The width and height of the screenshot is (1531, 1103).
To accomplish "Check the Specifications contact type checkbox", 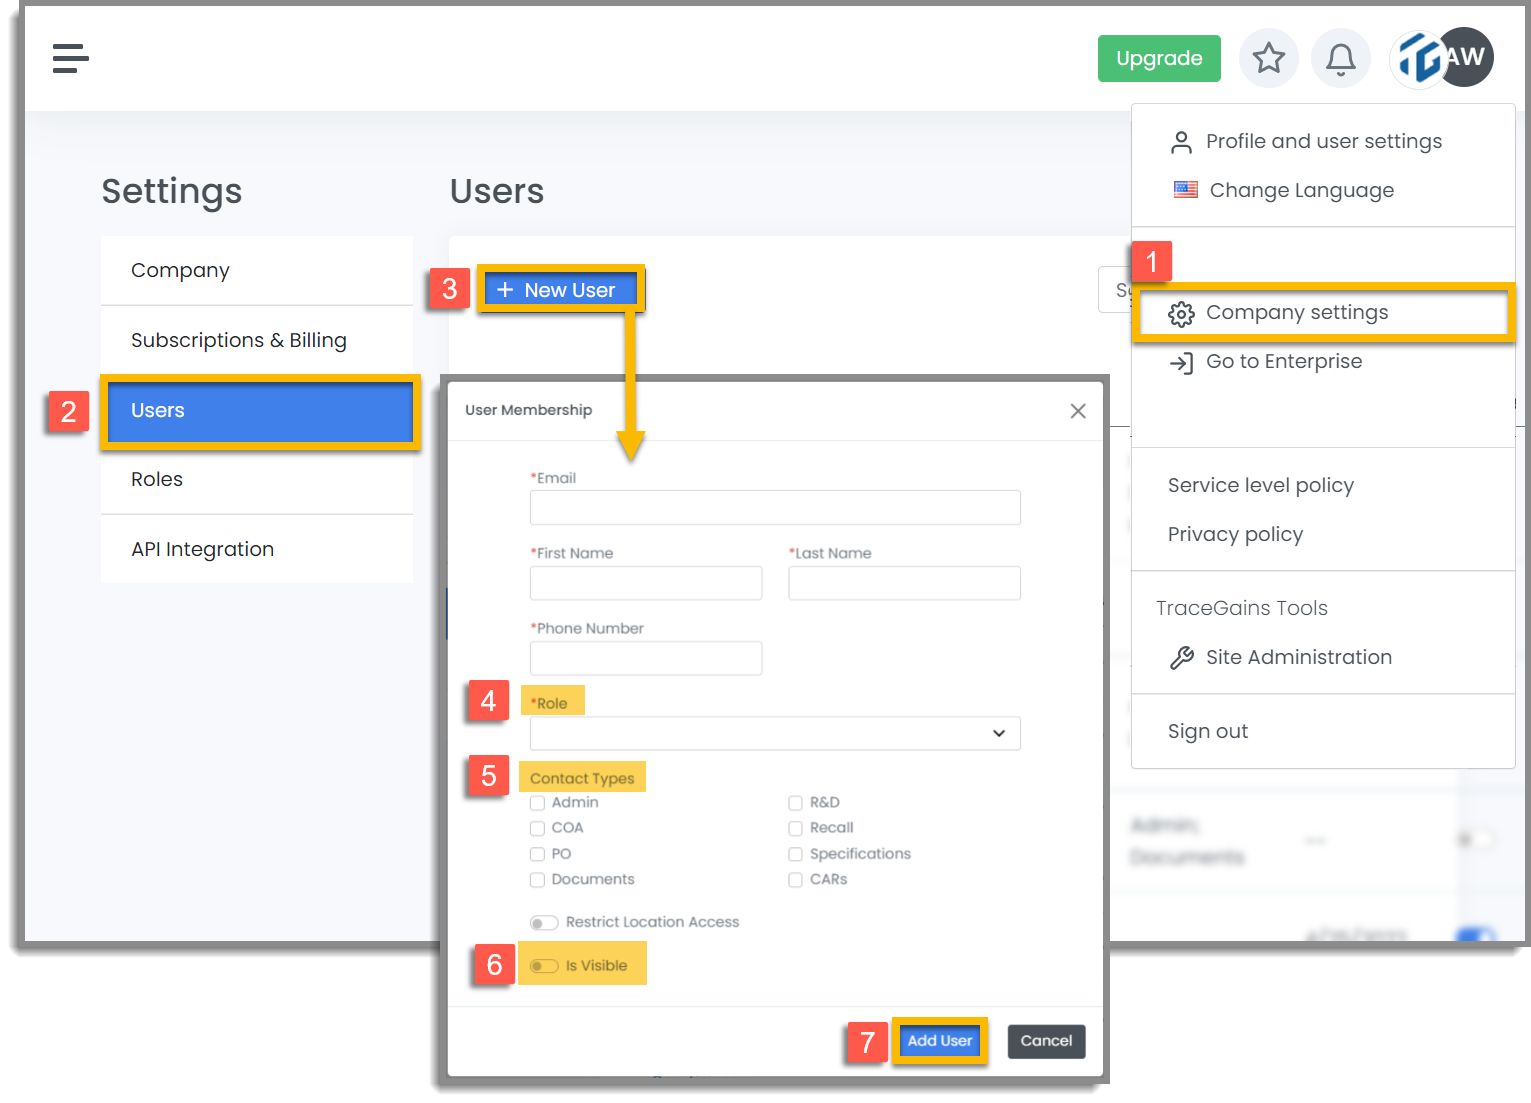I will coord(795,854).
